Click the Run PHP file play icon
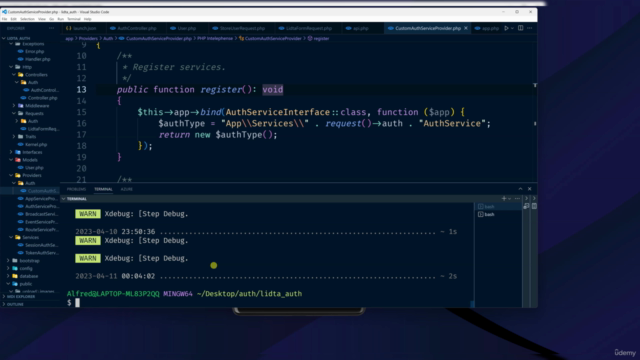This screenshot has width=640, height=360. pos(506,28)
